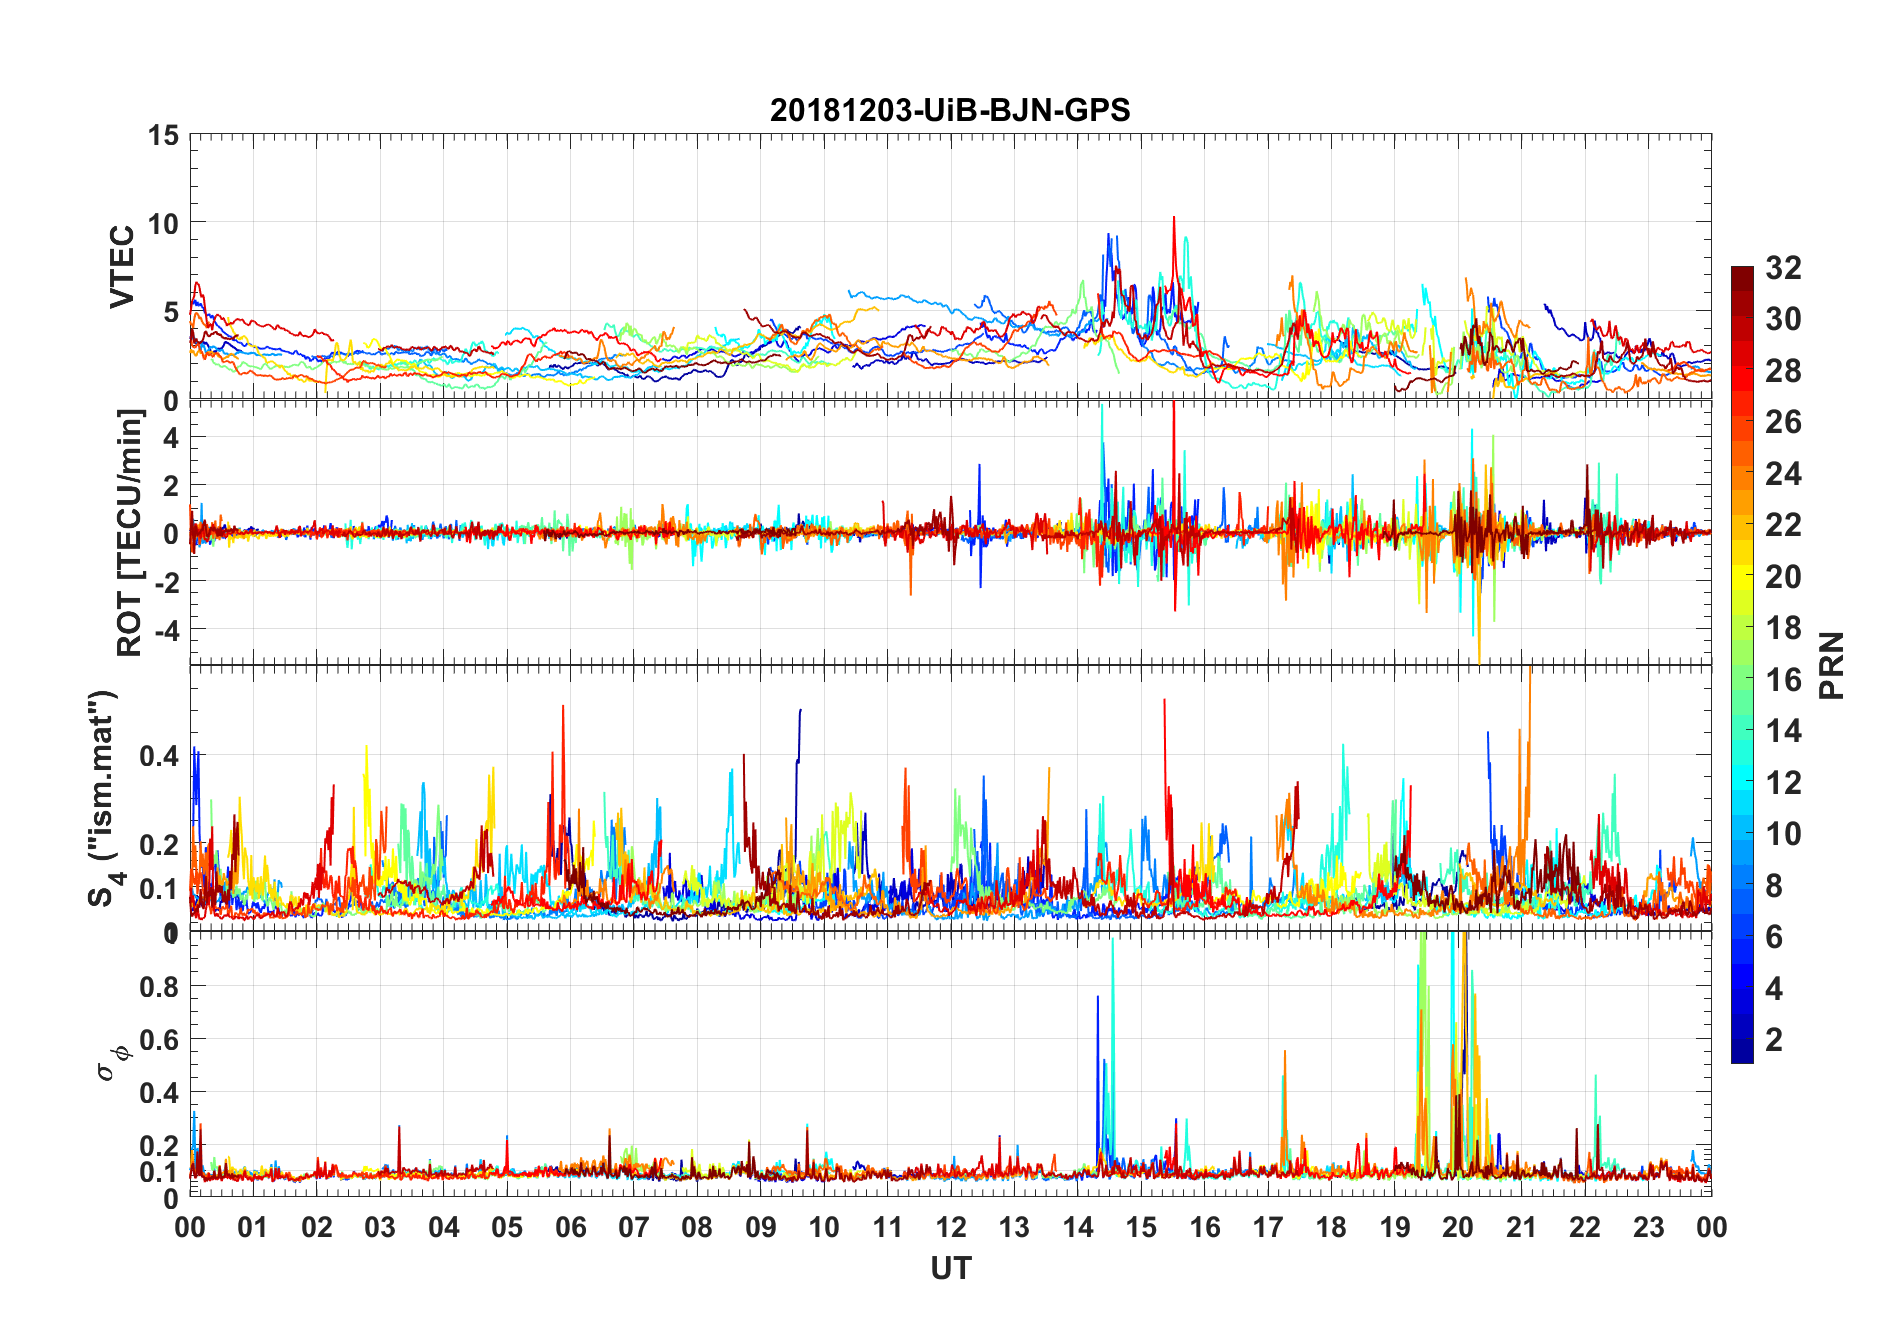Click the VTEC tick label 15
This screenshot has height=1330, width=1902.
click(163, 135)
